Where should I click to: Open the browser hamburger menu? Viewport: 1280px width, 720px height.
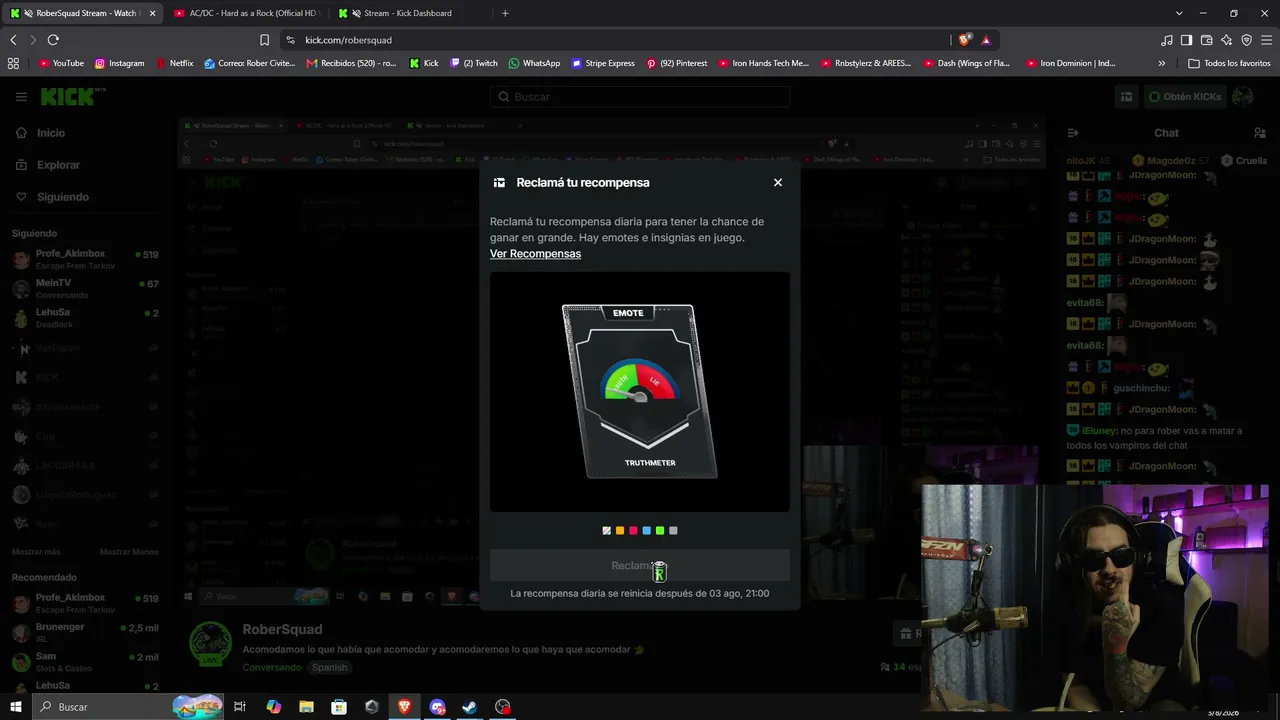pos(1266,40)
